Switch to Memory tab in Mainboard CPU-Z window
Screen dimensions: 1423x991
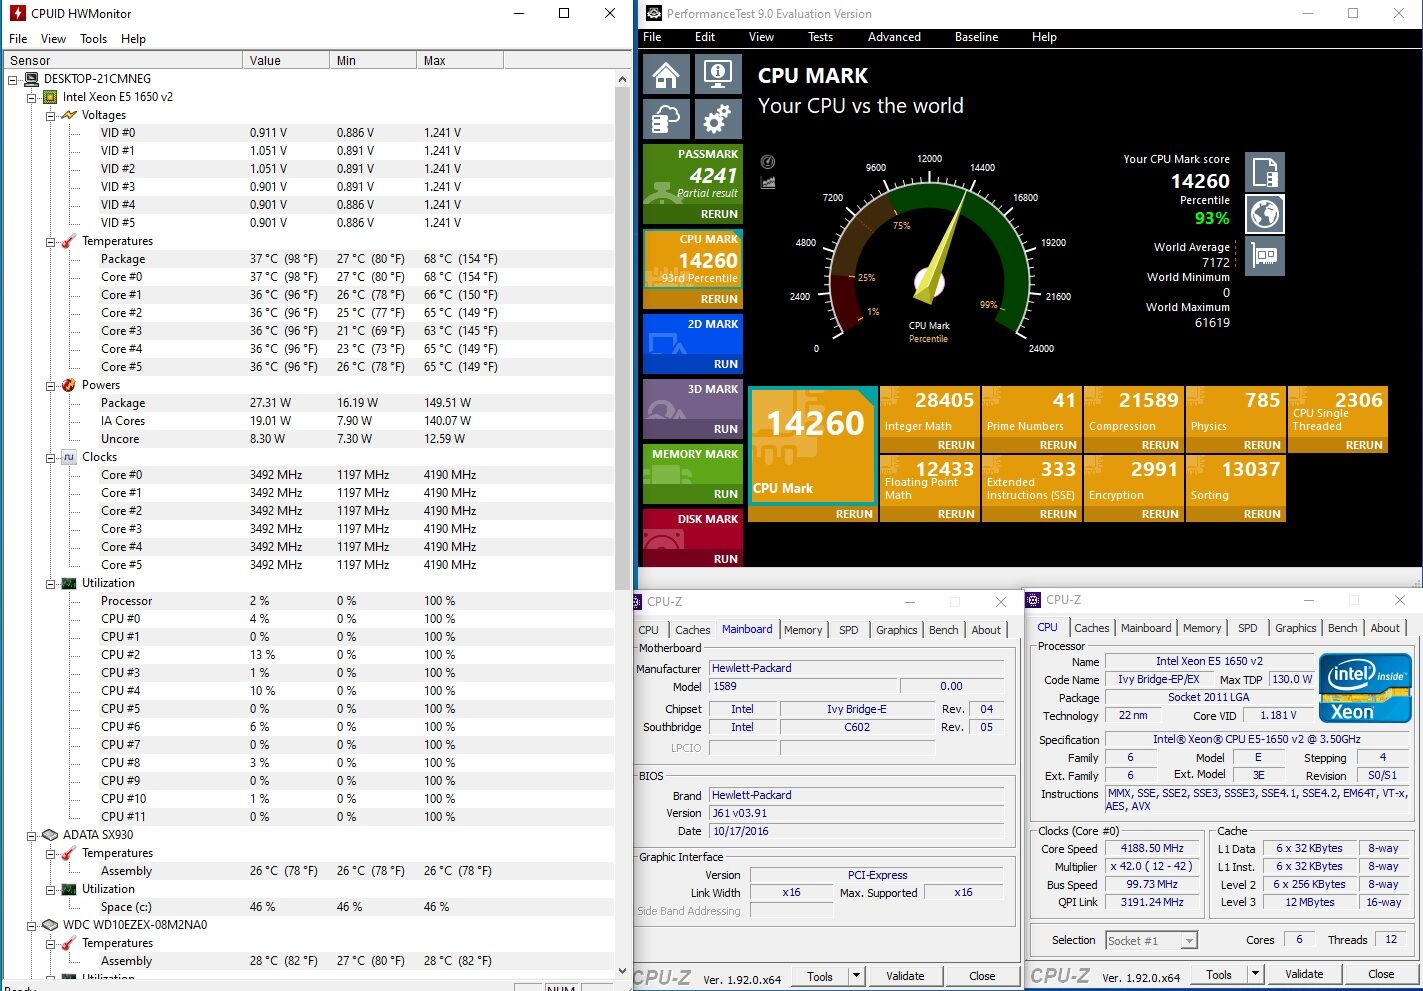[x=803, y=630]
